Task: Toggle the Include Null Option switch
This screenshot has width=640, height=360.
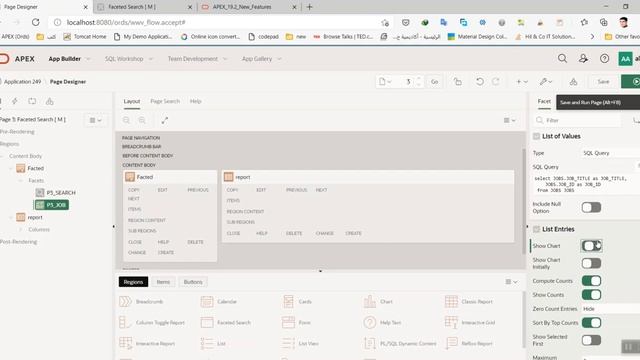Action: (591, 207)
